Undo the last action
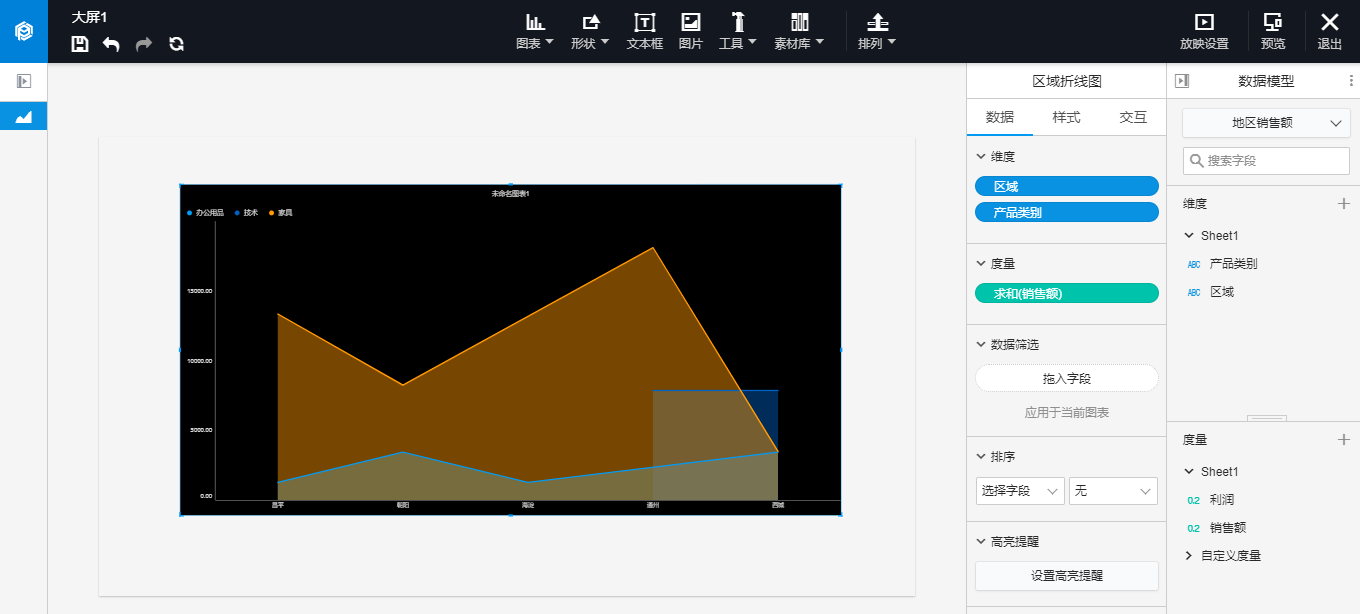Viewport: 1360px width, 614px height. pos(111,44)
